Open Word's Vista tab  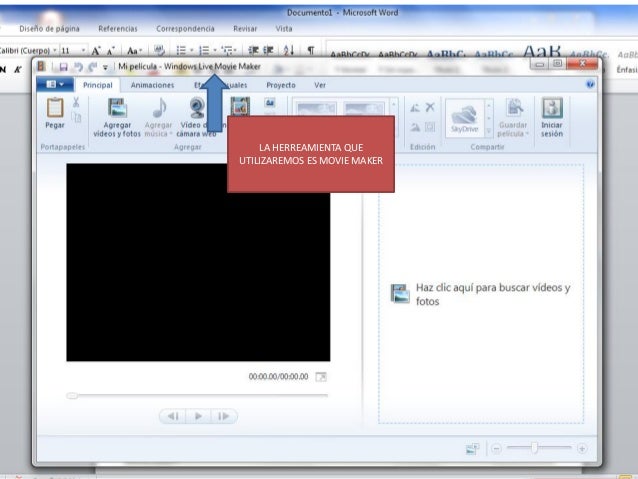click(x=284, y=28)
